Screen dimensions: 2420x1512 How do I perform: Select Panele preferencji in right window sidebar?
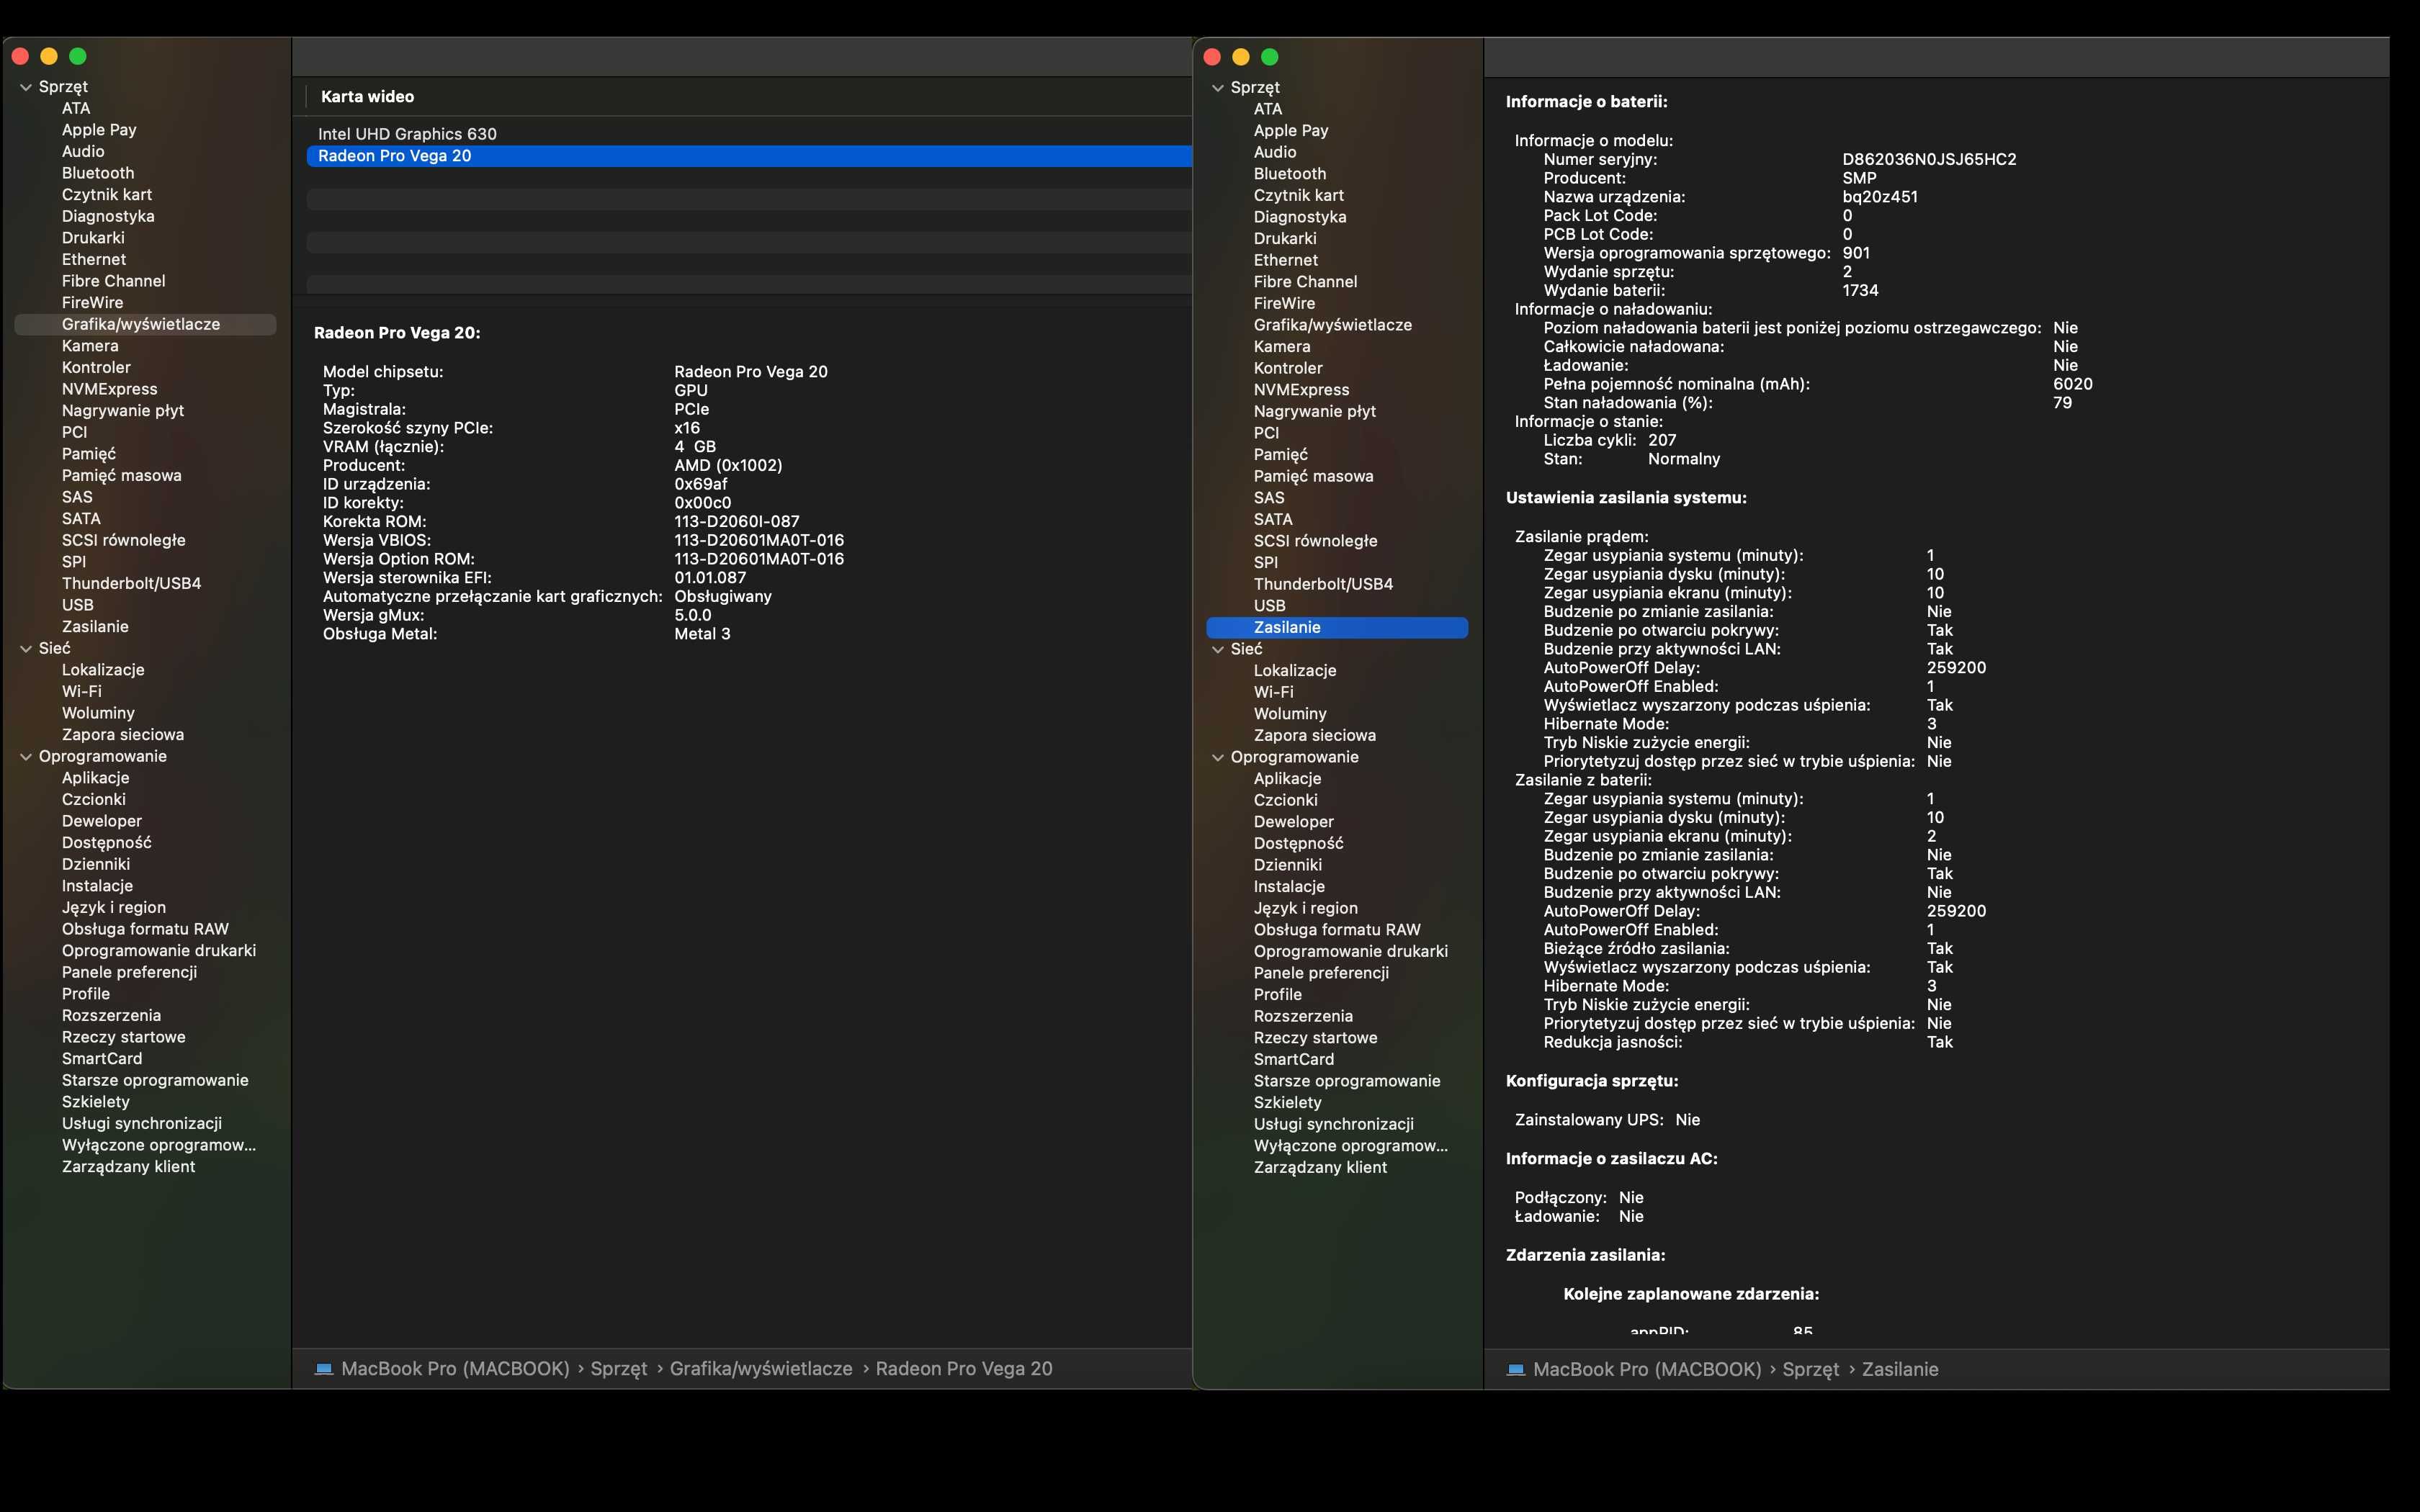(x=1321, y=973)
